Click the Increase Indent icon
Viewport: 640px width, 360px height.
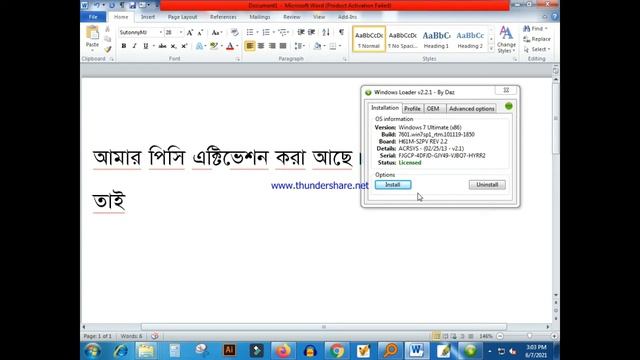[x=311, y=32]
